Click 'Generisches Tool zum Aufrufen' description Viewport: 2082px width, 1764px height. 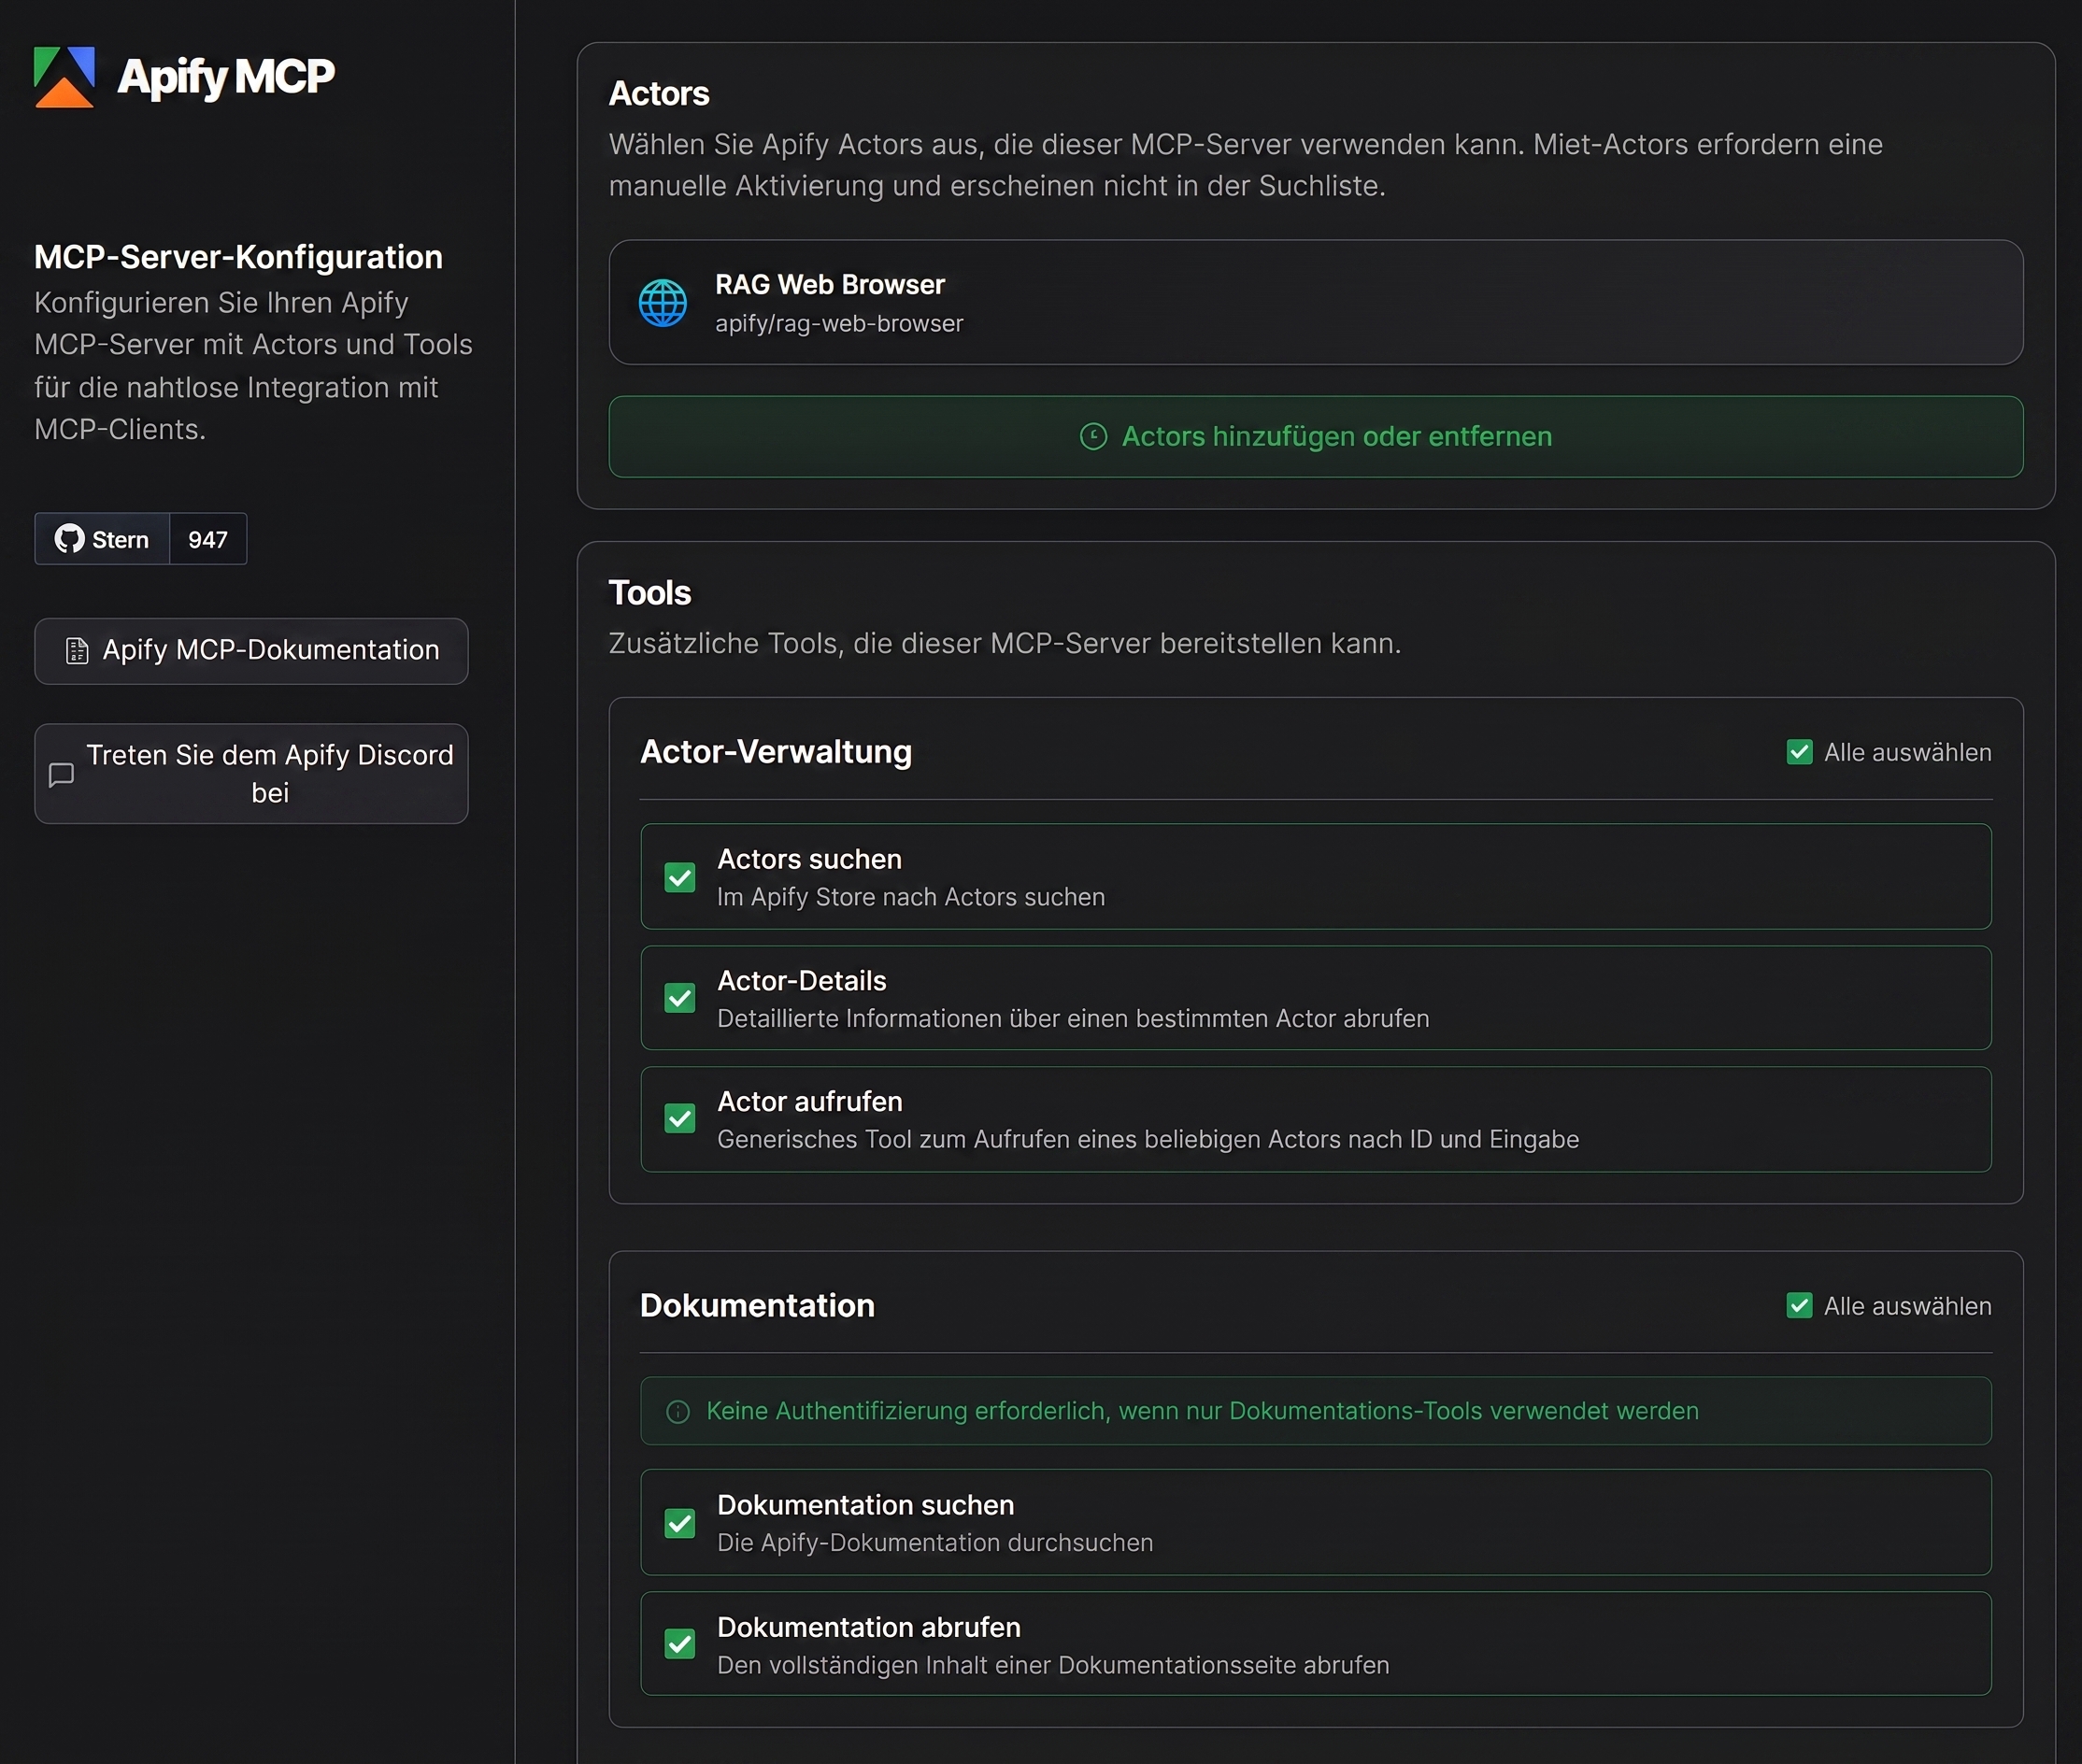[1148, 1140]
